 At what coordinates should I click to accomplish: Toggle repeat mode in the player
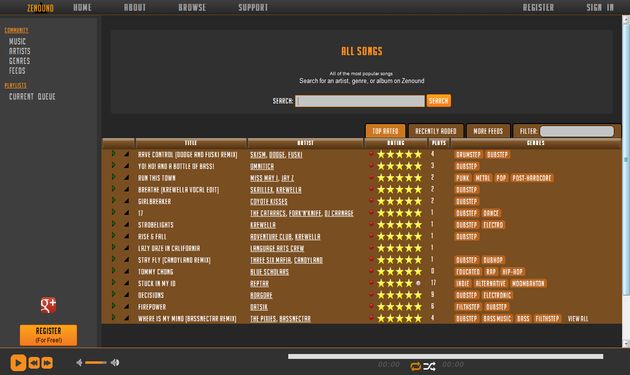[415, 366]
